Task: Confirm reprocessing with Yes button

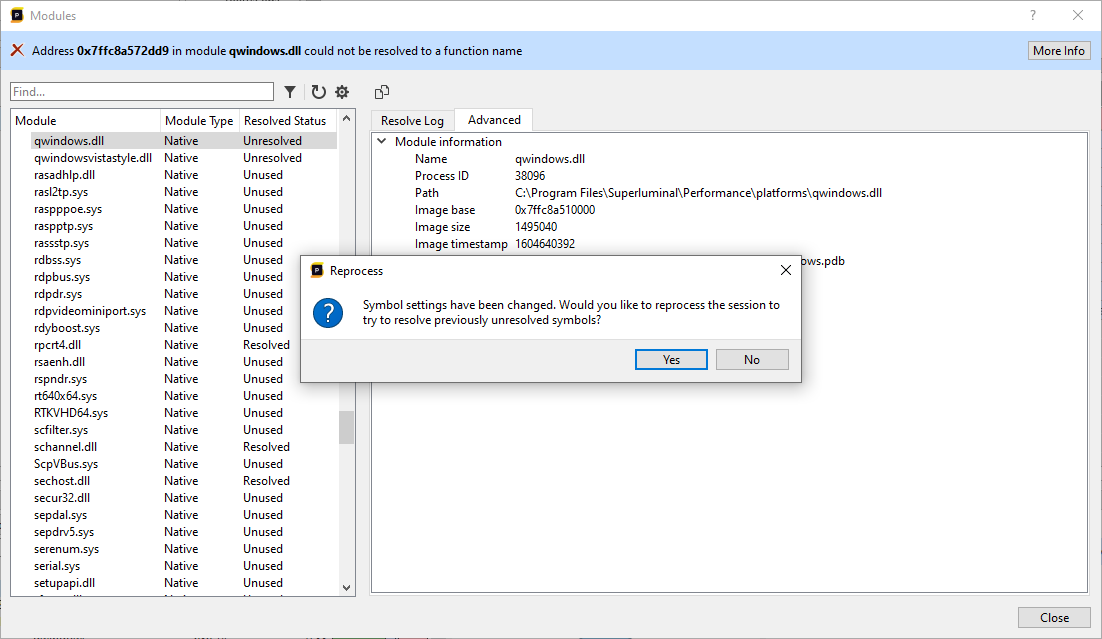Action: pos(671,360)
